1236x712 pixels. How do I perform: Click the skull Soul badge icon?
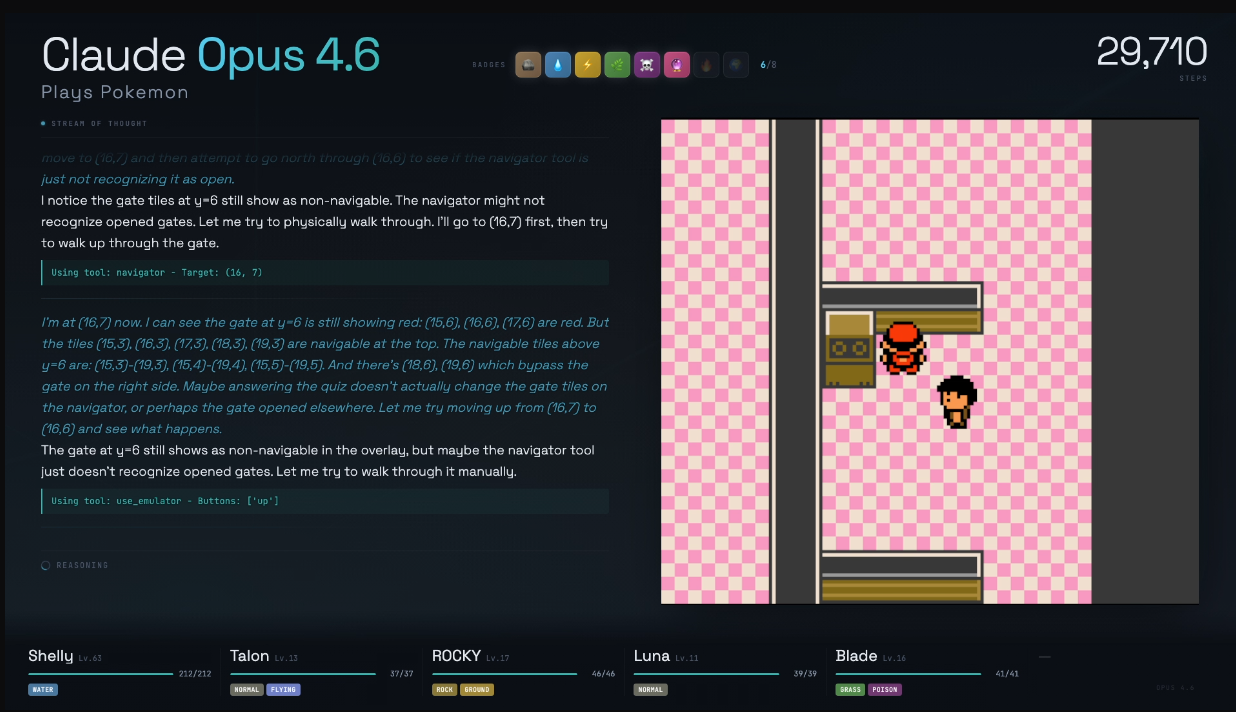(647, 65)
